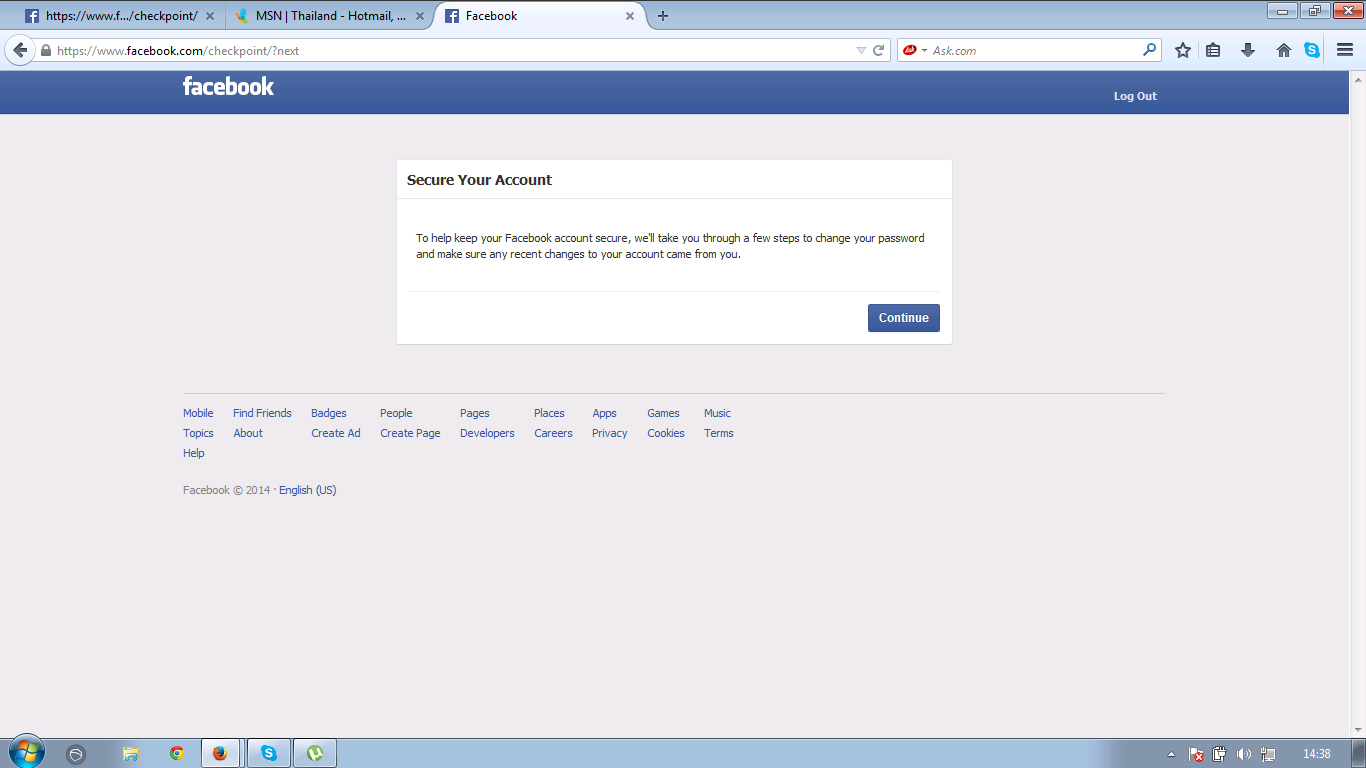This screenshot has height=768, width=1366.
Task: Open the volume speaker tray icon
Action: [1244, 754]
